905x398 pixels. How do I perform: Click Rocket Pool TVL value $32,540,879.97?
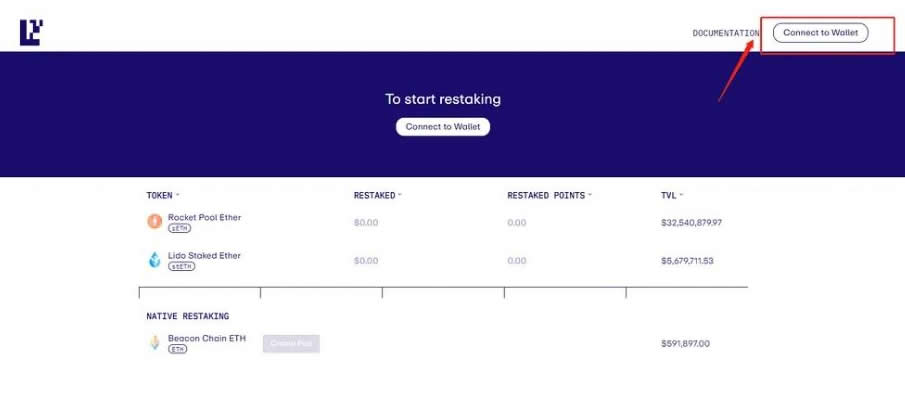(691, 223)
